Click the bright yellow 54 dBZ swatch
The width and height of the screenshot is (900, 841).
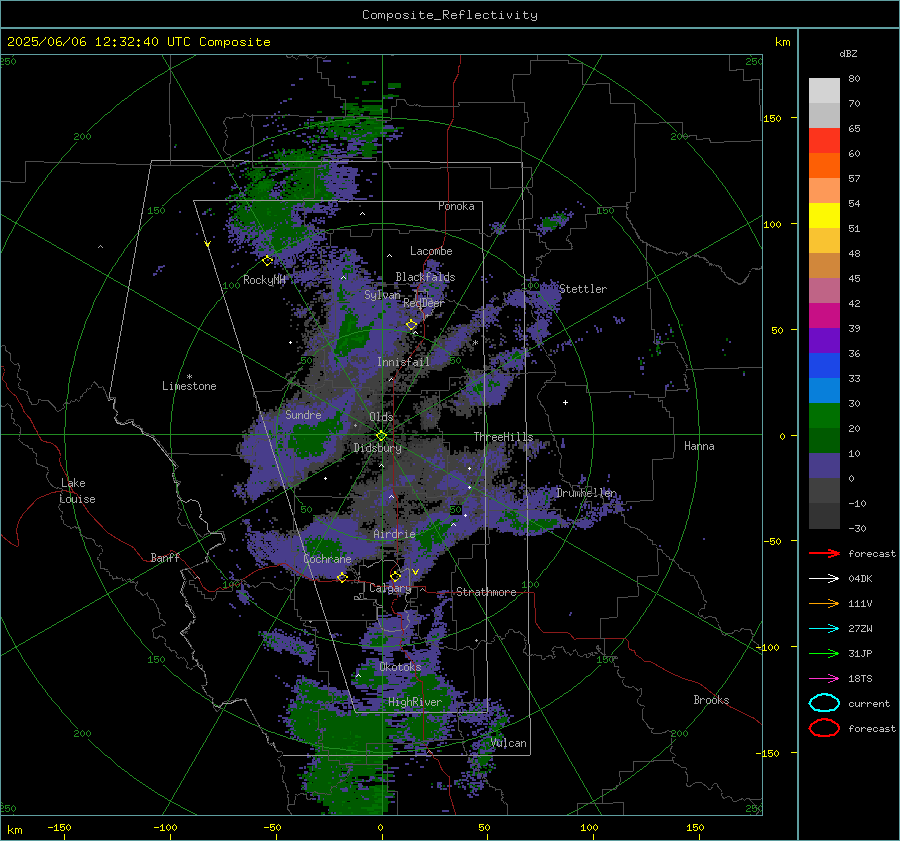(x=824, y=215)
